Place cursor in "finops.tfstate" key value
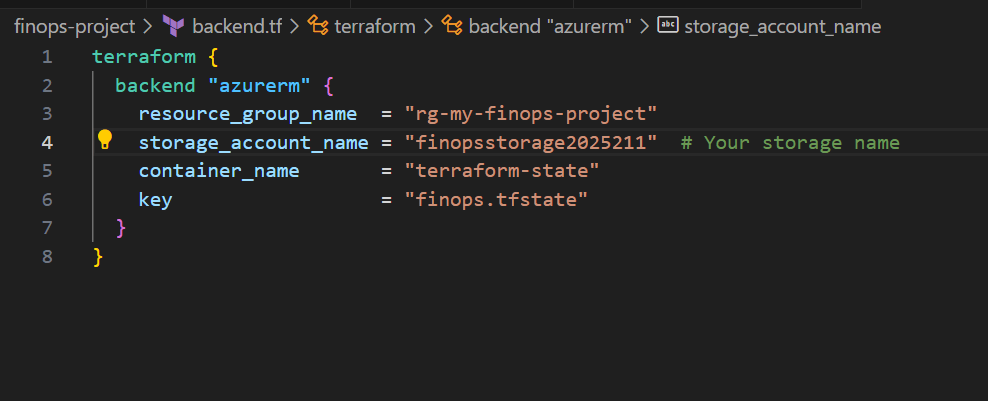Screen dimensions: 988x401 click(x=496, y=200)
